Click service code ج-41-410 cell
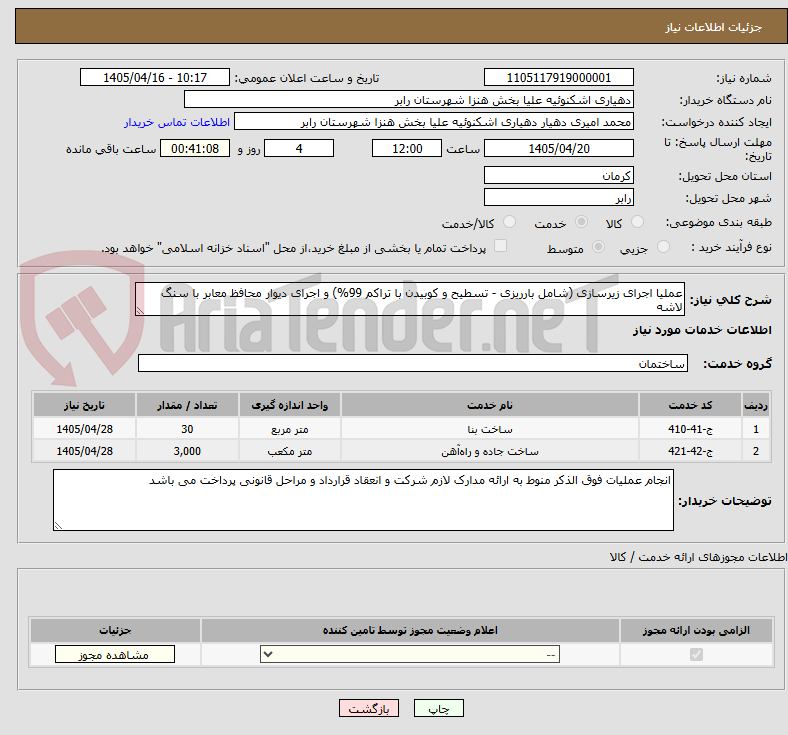Viewport: 788px width, 735px height. pos(691,429)
